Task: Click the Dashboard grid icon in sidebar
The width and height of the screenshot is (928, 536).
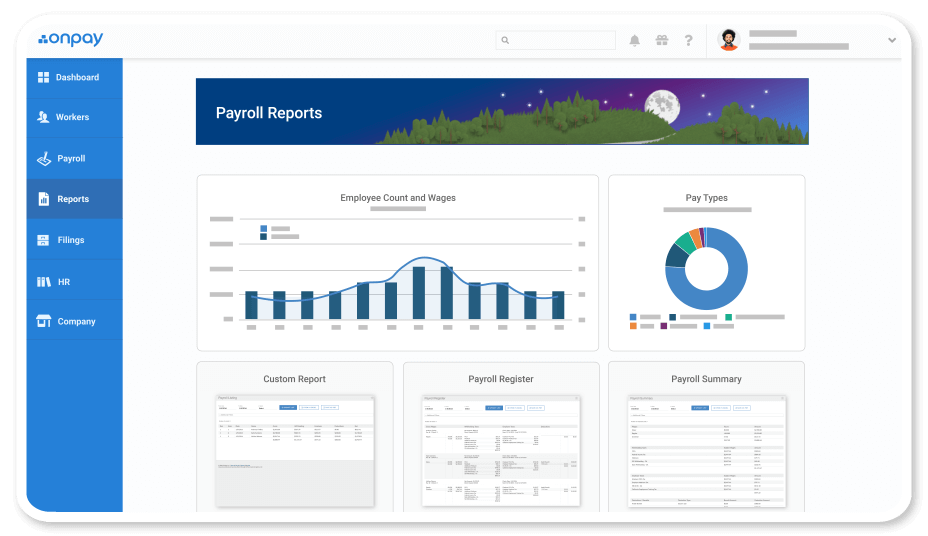Action: tap(43, 77)
